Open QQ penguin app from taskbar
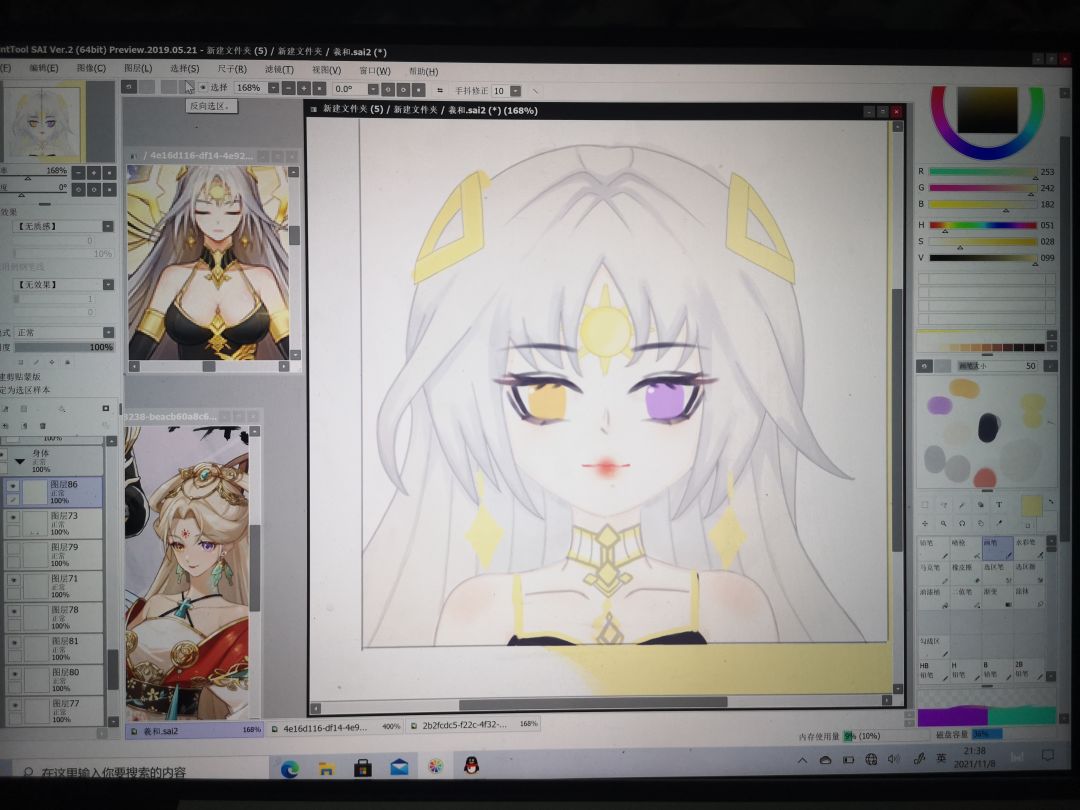The height and width of the screenshot is (810, 1080). coord(471,766)
